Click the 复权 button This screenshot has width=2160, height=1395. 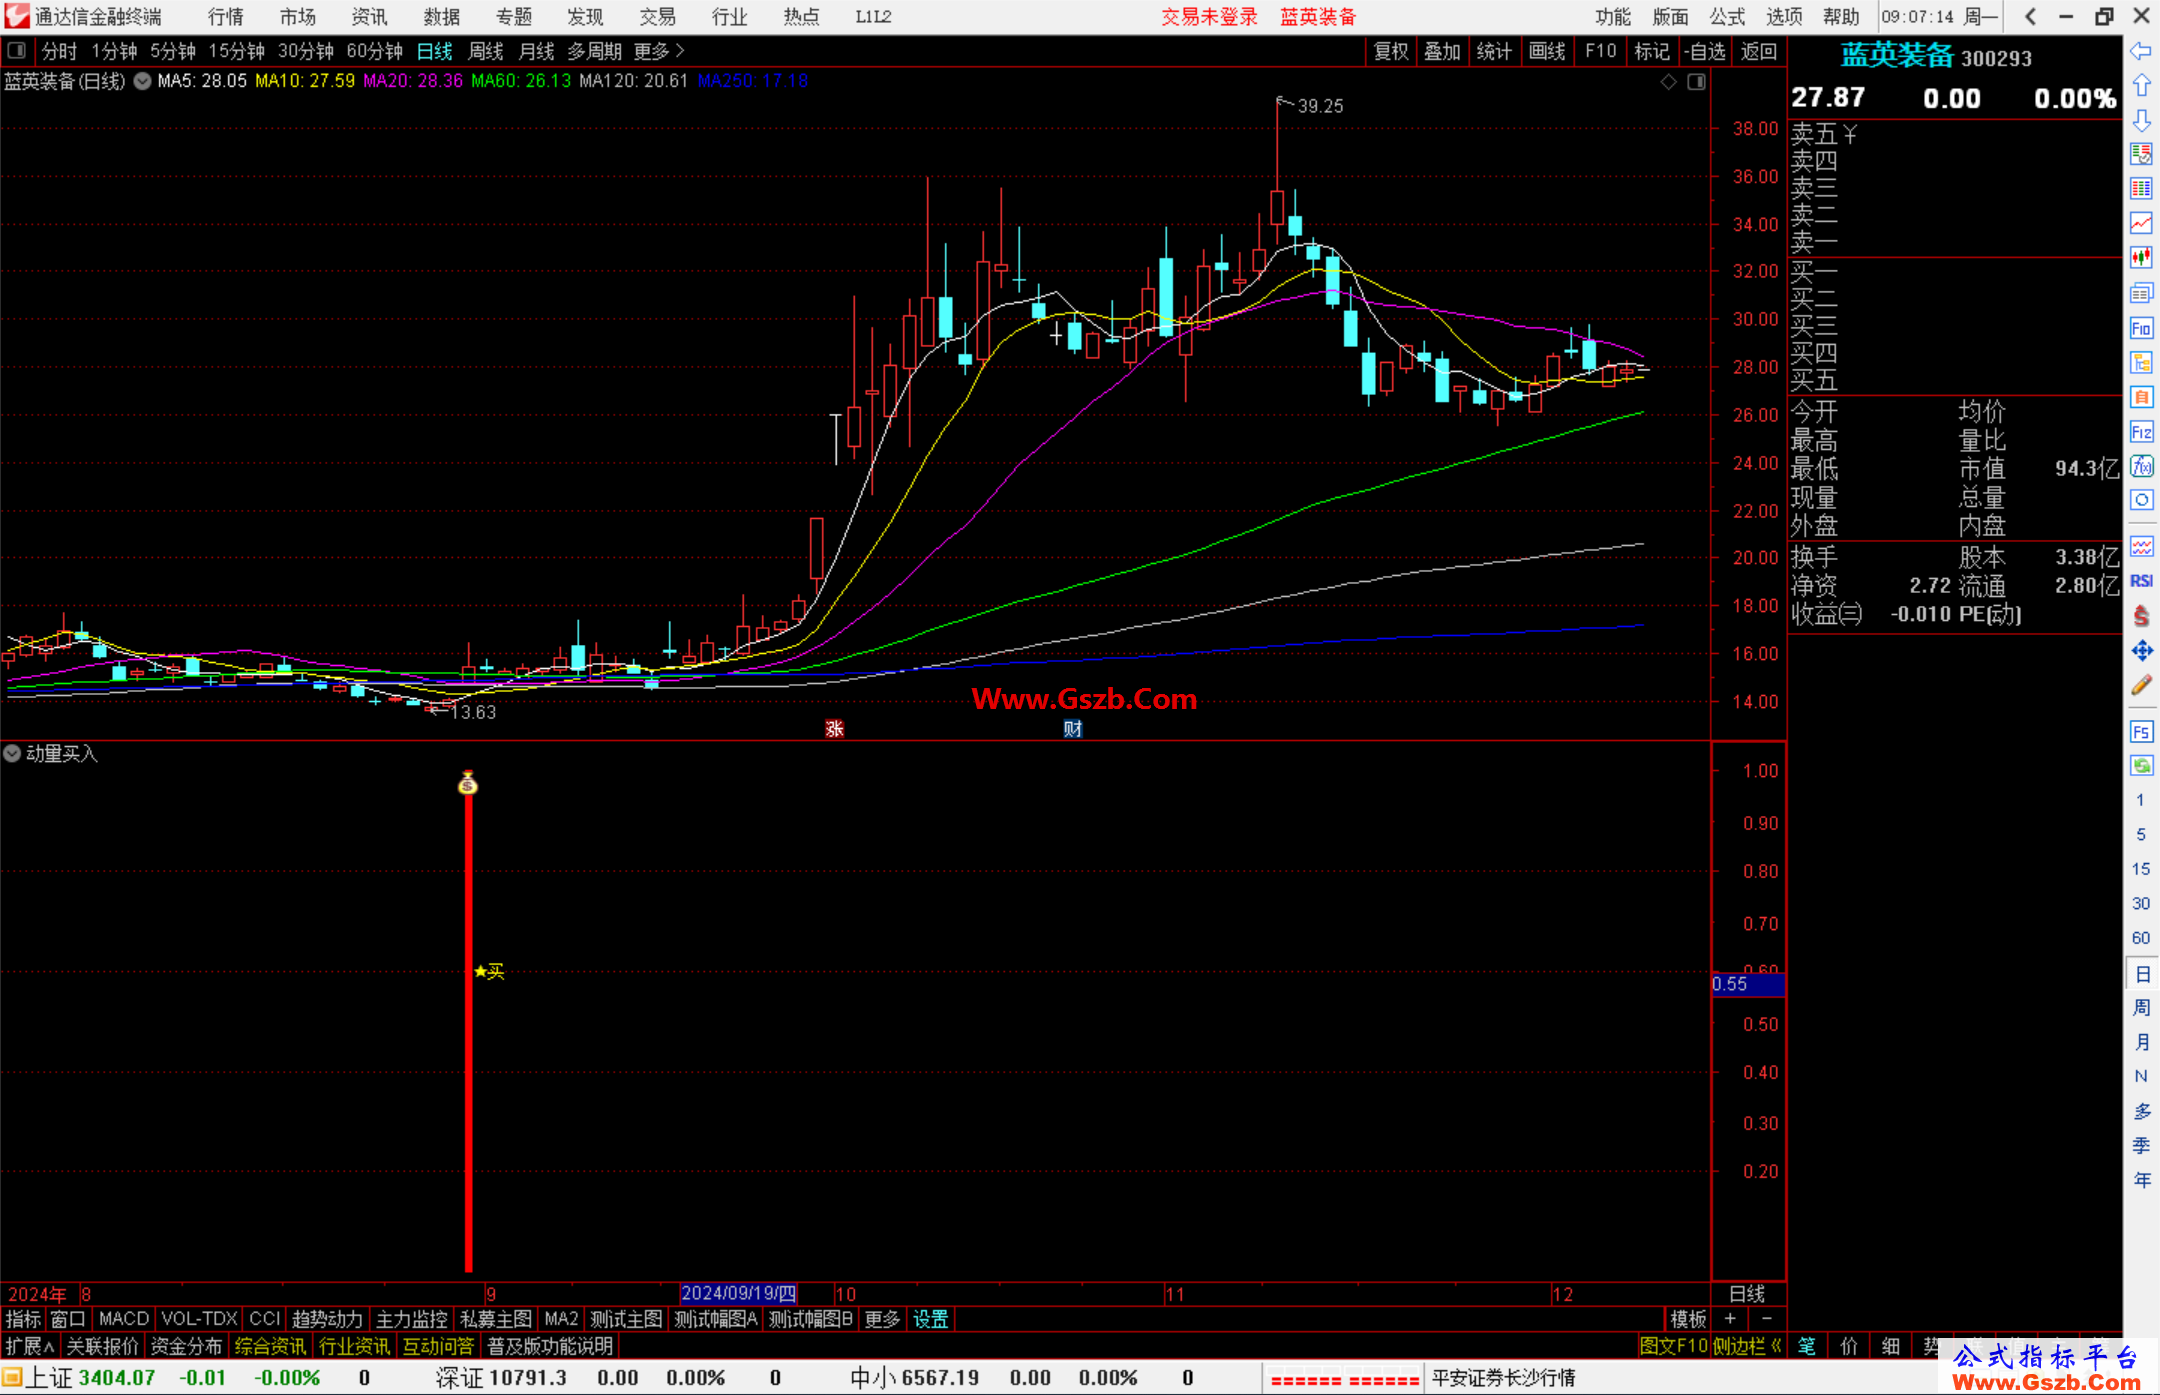pyautogui.click(x=1391, y=51)
